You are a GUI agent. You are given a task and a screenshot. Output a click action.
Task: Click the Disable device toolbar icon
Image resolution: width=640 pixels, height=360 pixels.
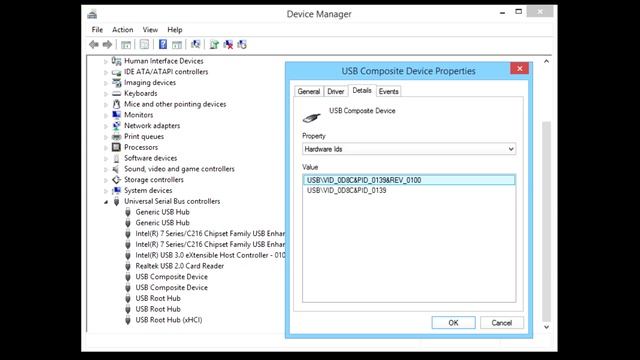(242, 44)
